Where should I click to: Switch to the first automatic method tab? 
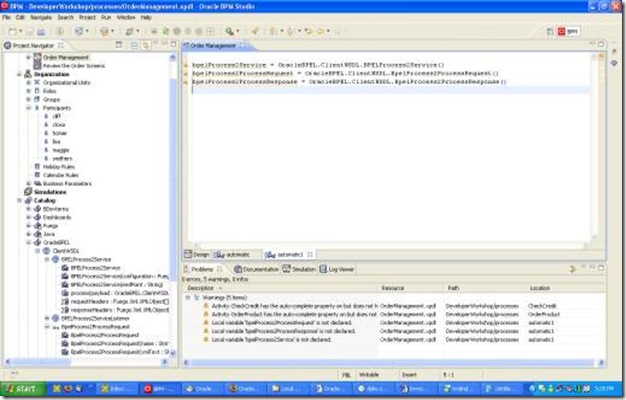(x=233, y=254)
